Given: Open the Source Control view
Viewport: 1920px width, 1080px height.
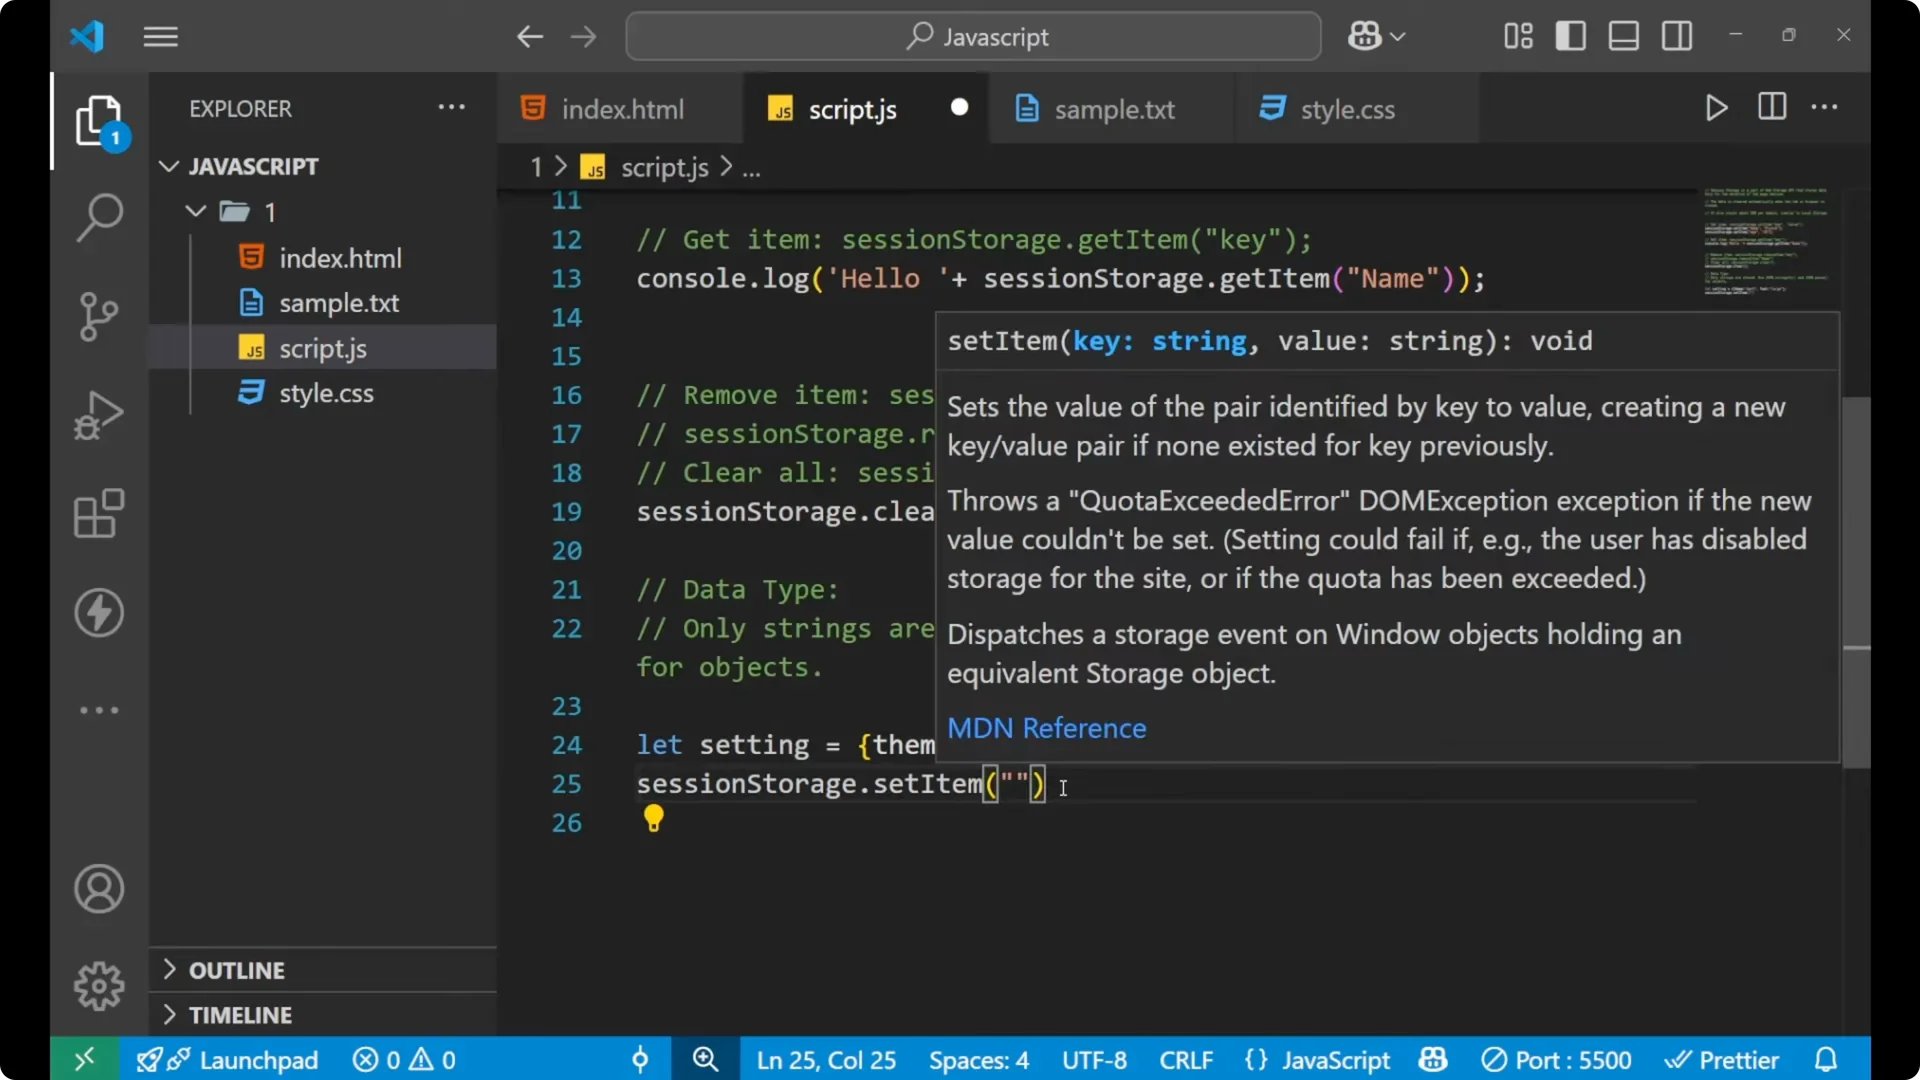Looking at the screenshot, I should pyautogui.click(x=98, y=316).
